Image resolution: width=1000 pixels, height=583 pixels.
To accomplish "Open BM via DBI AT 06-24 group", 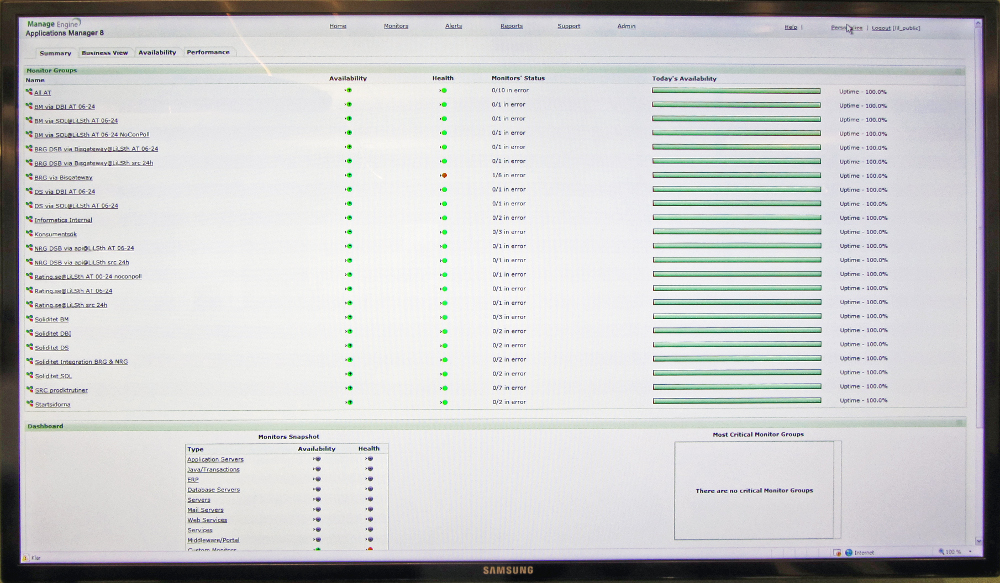I will (x=64, y=107).
